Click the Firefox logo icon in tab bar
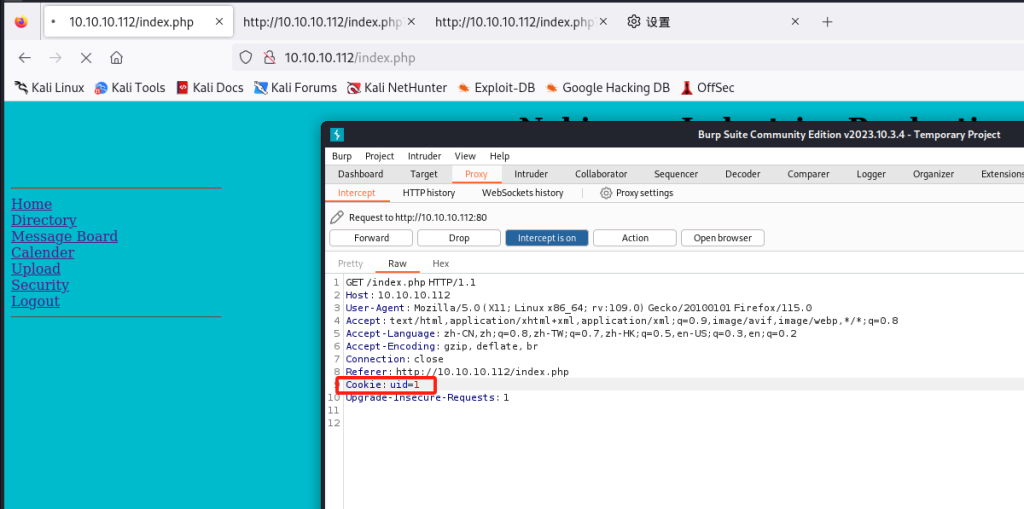The image size is (1024, 509). tap(22, 22)
